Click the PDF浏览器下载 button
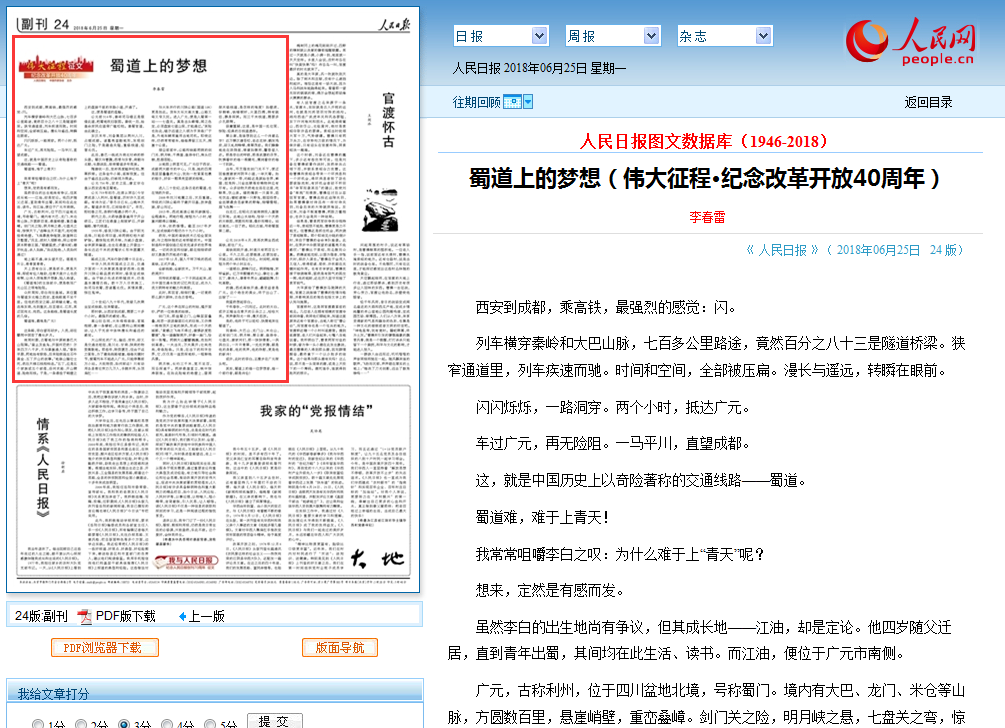Image resolution: width=1005 pixels, height=728 pixels. click(104, 648)
